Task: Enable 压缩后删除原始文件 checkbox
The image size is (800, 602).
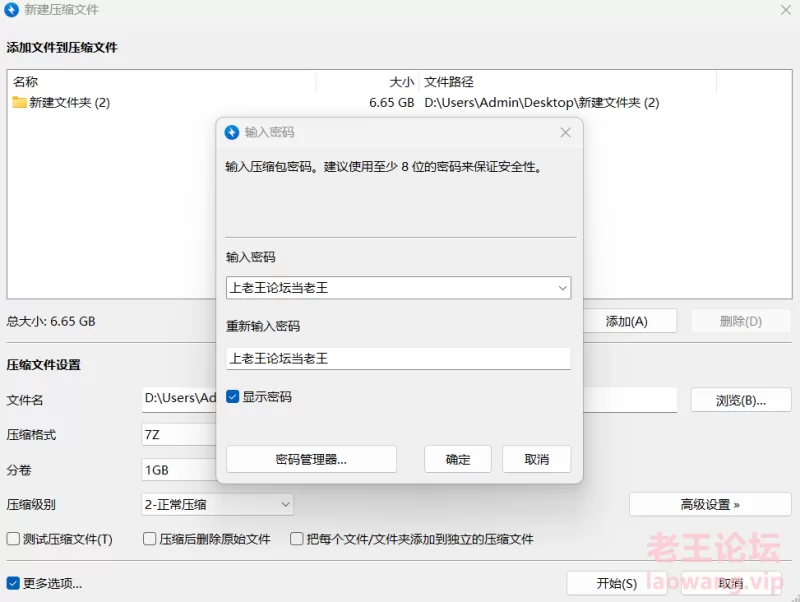Action: 149,539
